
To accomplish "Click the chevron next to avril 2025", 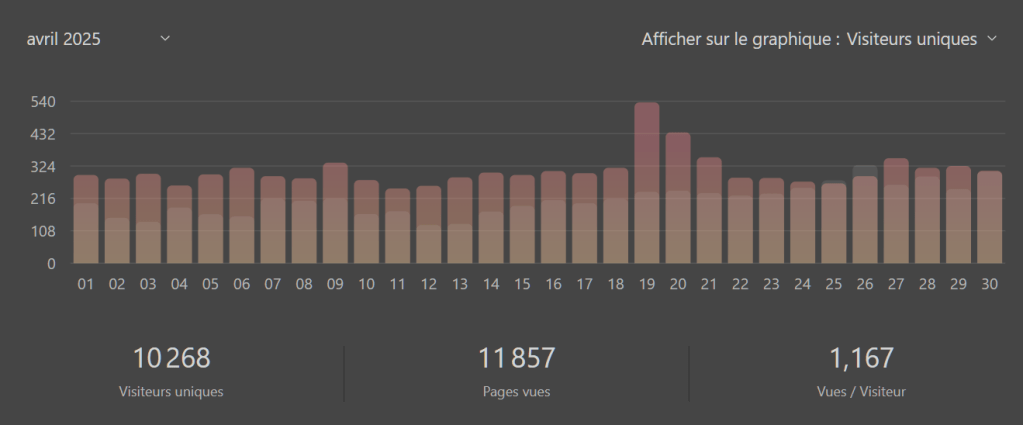I will (165, 39).
